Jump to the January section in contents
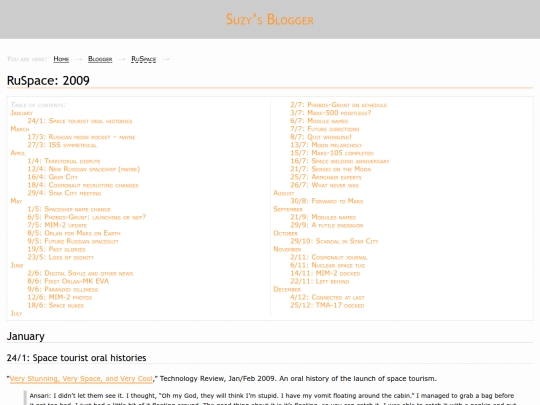The height and width of the screenshot is (405, 540). tap(21, 113)
